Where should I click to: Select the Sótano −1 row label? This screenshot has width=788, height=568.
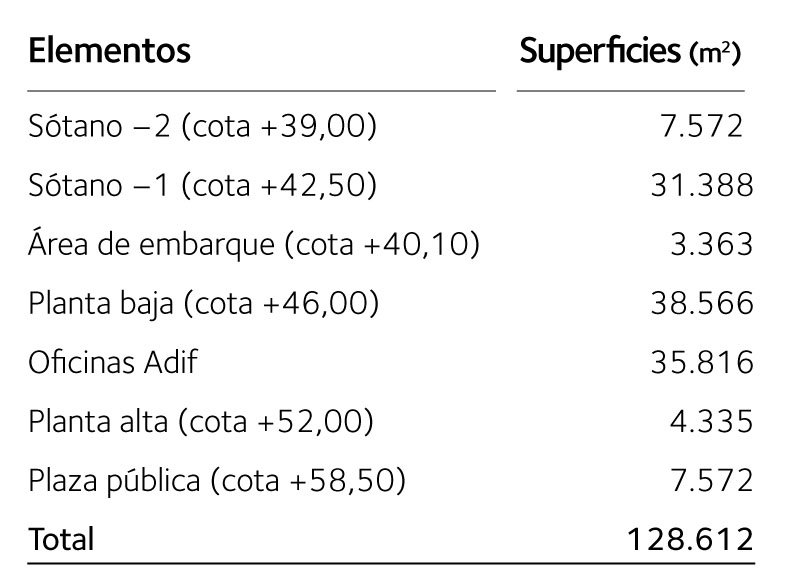point(203,186)
